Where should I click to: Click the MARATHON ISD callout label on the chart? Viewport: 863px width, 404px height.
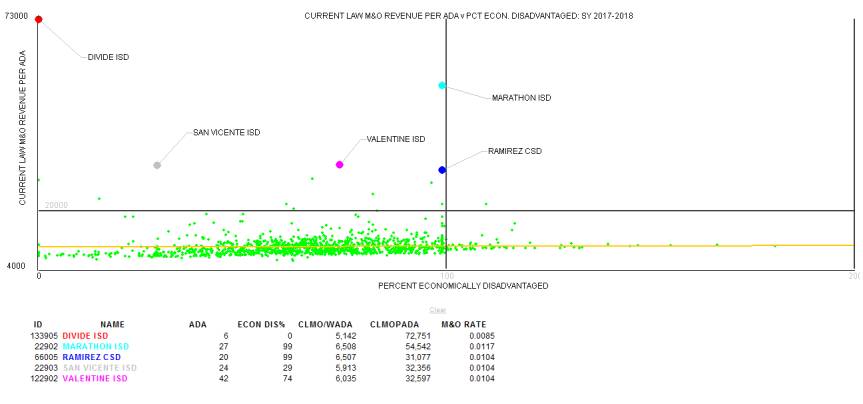521,98
